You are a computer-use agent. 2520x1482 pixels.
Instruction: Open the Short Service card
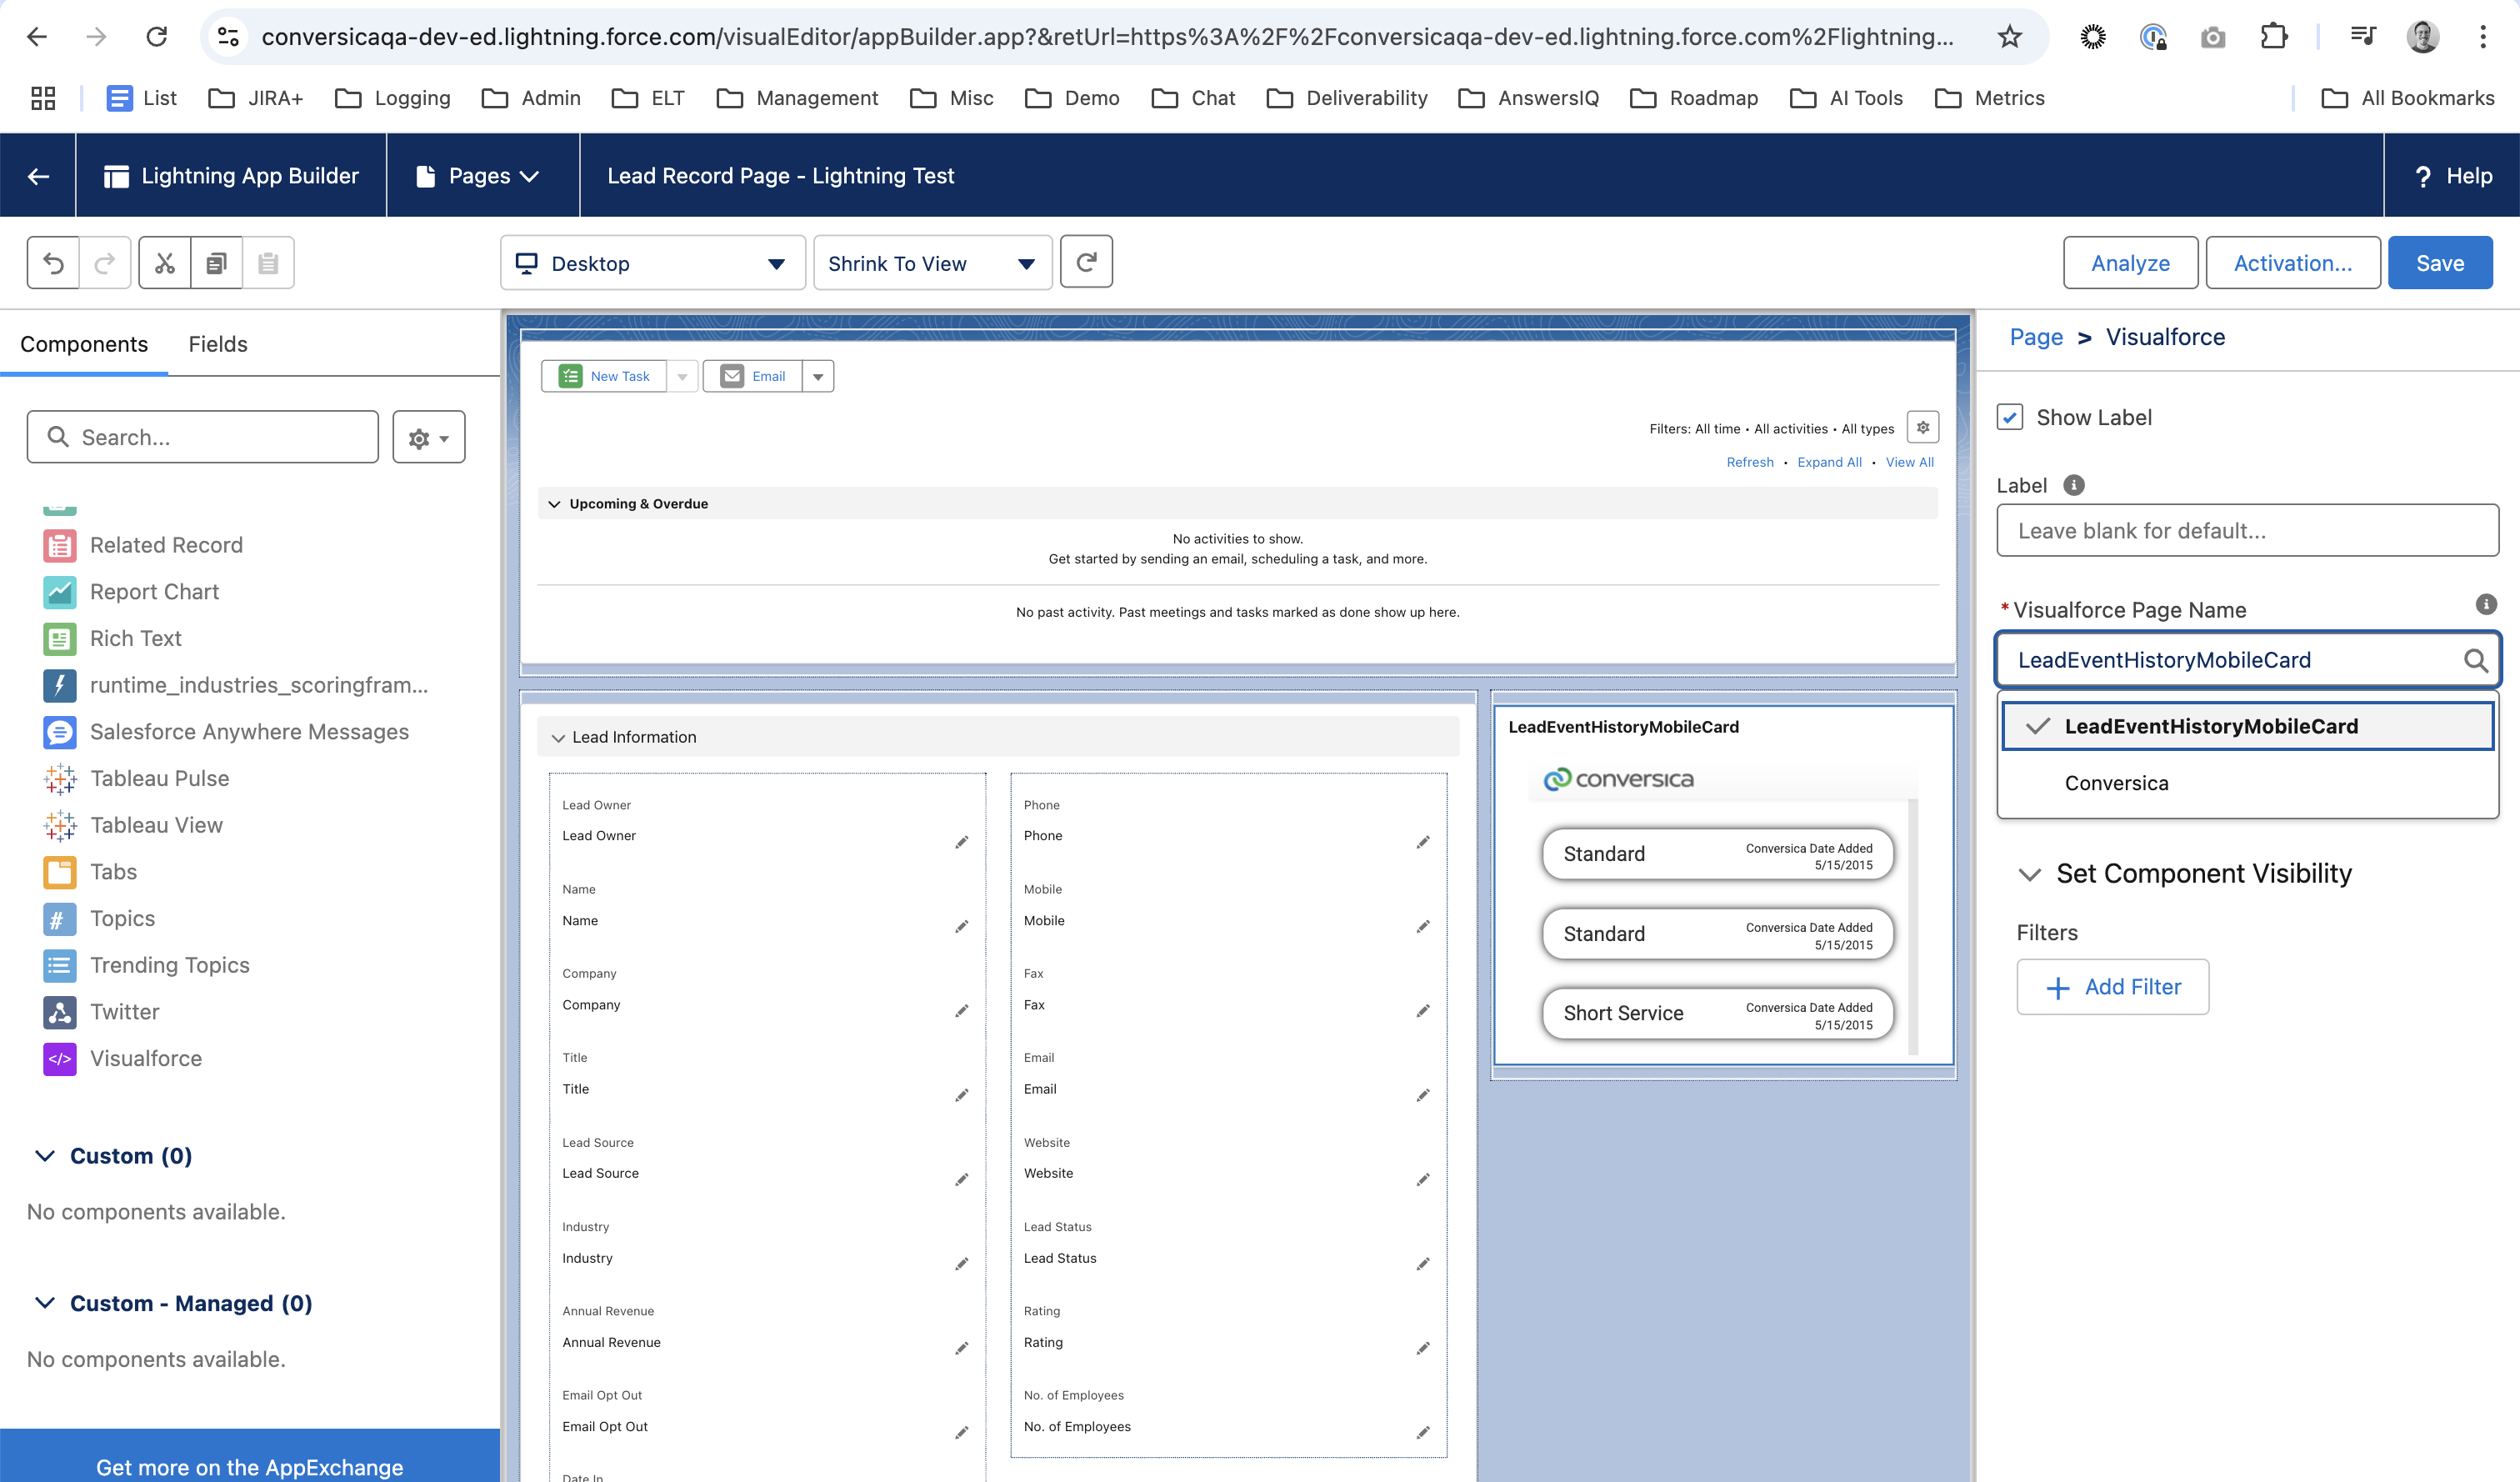(x=1718, y=1014)
